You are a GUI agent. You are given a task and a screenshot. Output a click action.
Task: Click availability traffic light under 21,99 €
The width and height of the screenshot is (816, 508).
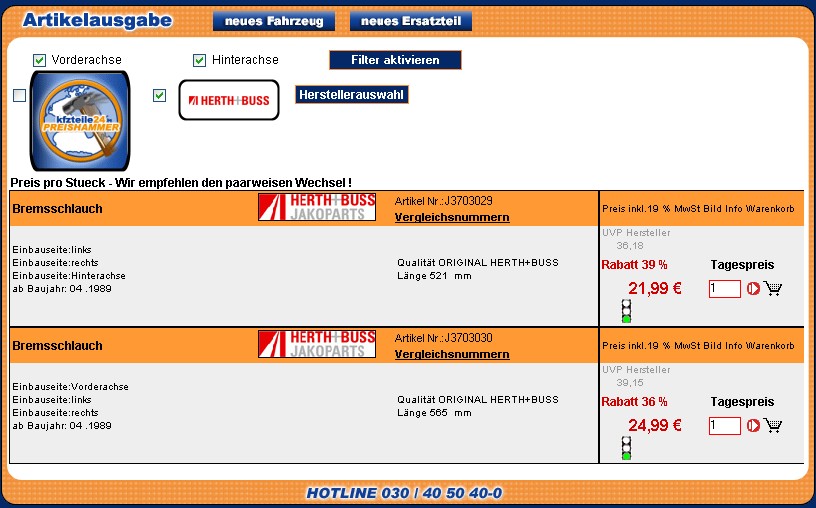pyautogui.click(x=627, y=311)
